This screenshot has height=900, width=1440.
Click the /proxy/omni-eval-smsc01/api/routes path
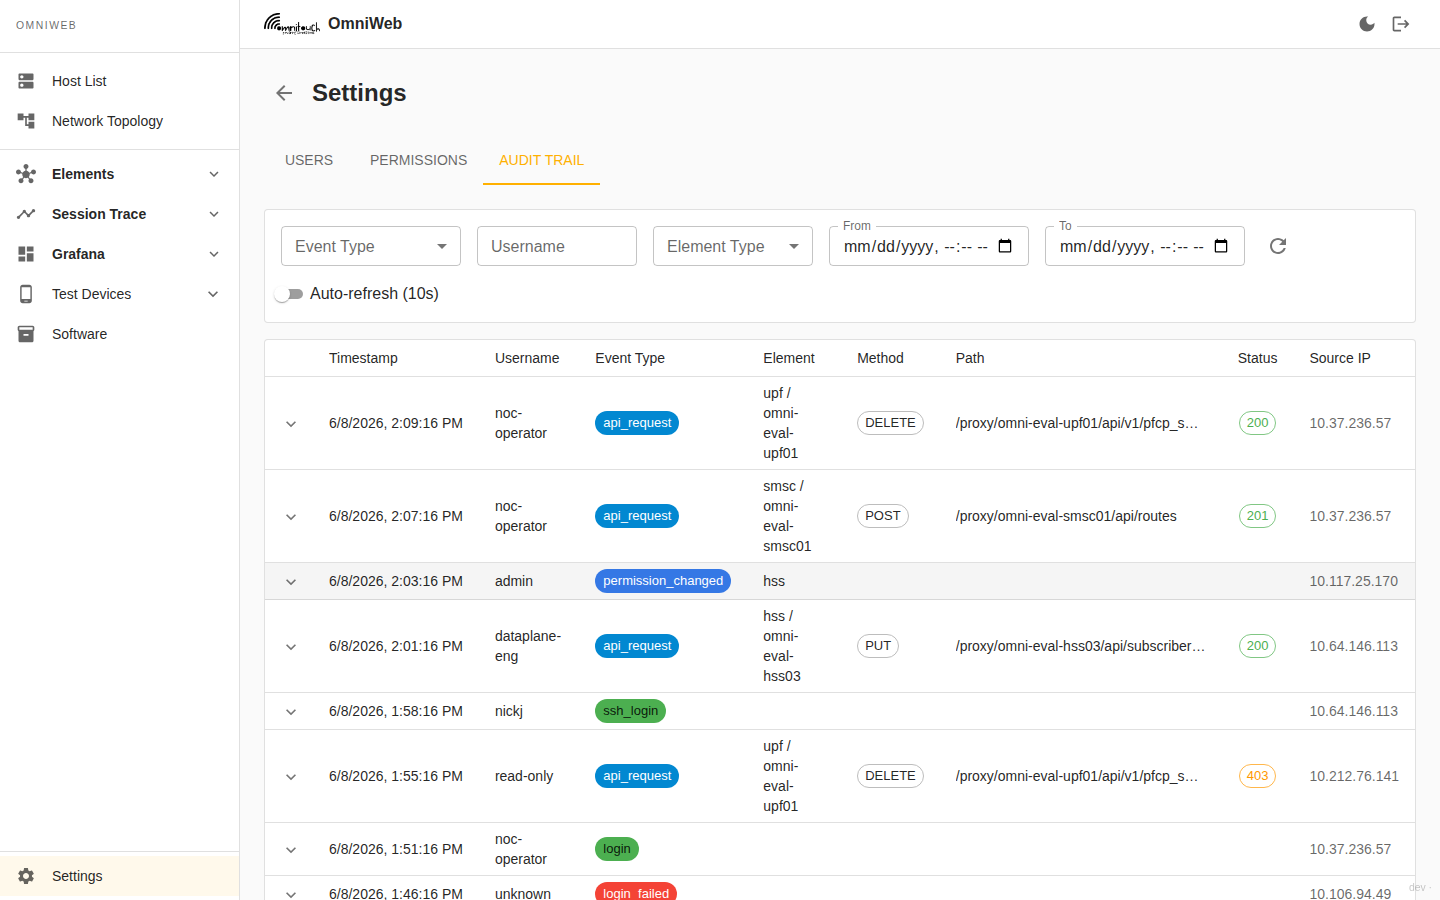pos(1066,516)
